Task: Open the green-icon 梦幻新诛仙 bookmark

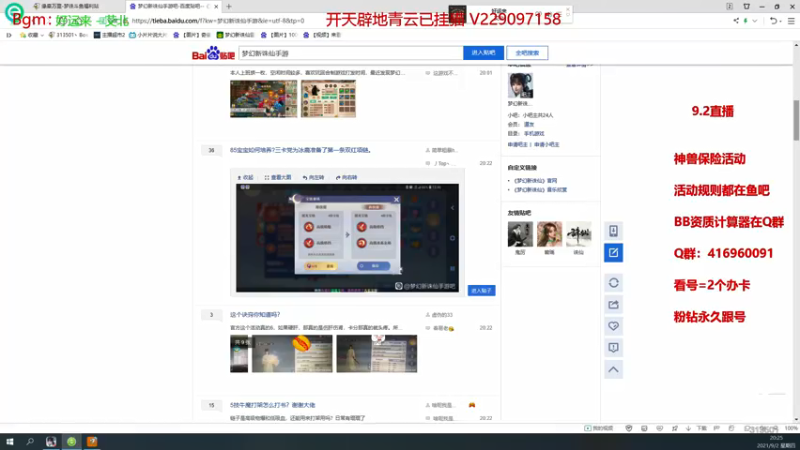Action: coord(235,35)
